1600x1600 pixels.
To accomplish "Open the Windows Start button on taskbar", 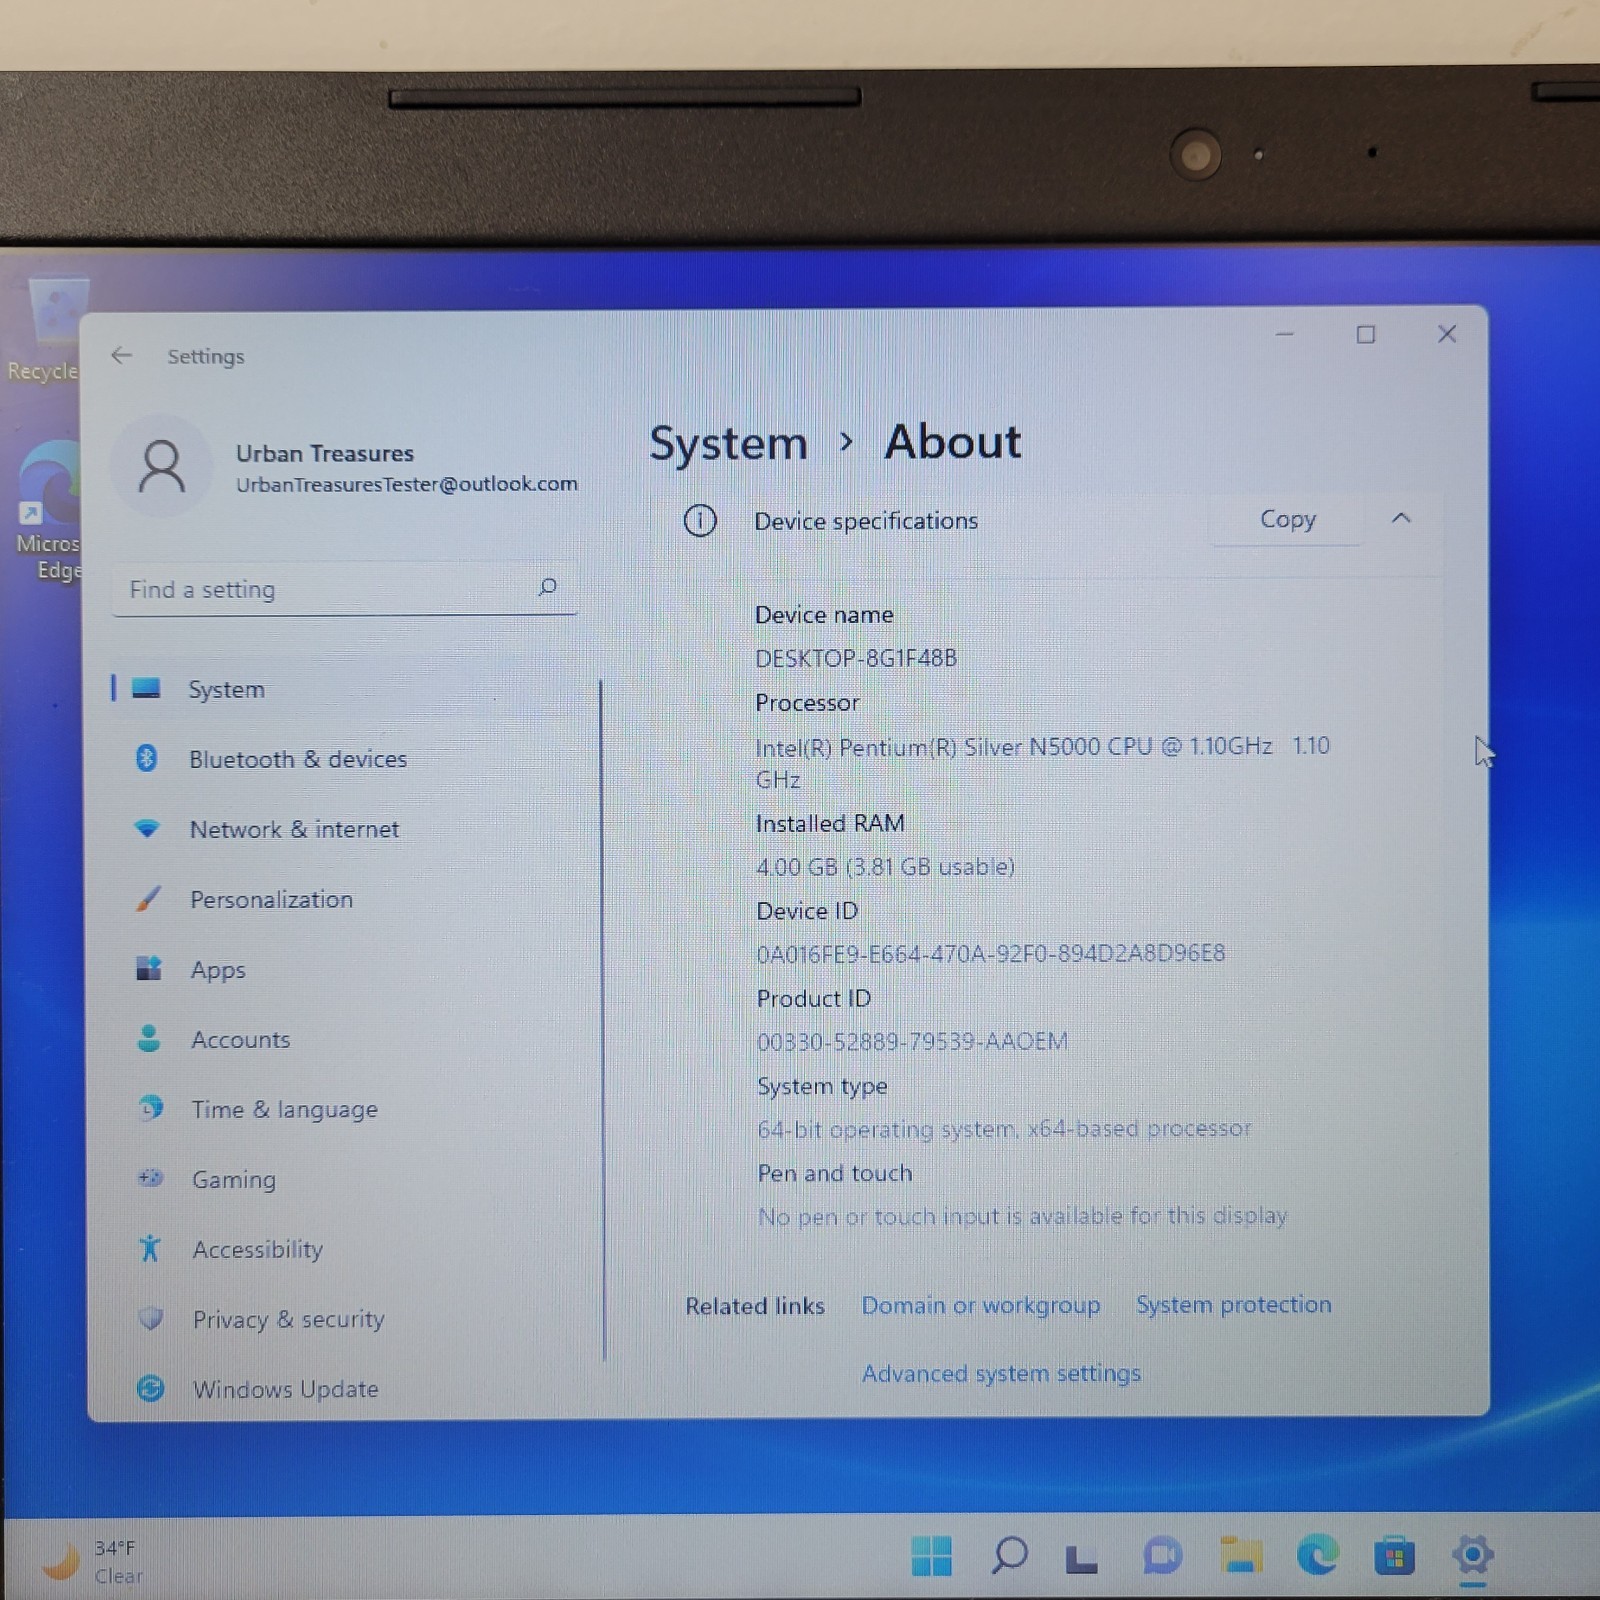I will [932, 1555].
